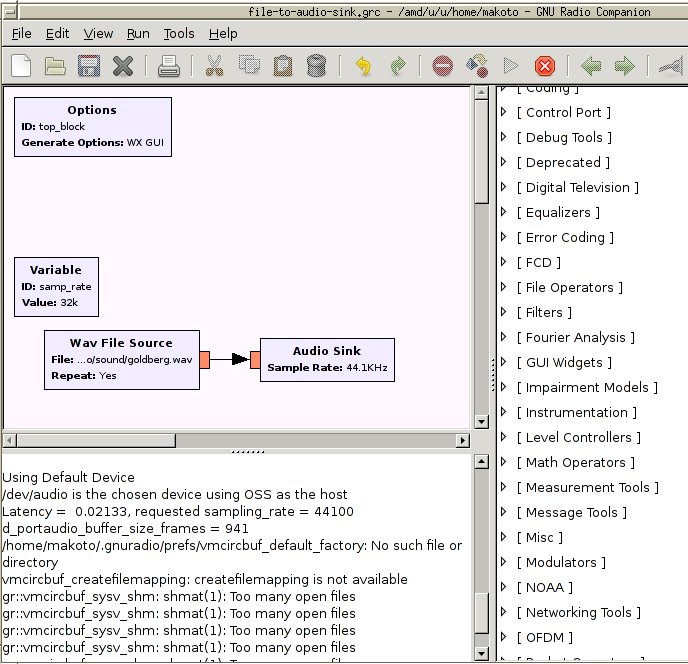Select the Misc tree row

click(593, 537)
